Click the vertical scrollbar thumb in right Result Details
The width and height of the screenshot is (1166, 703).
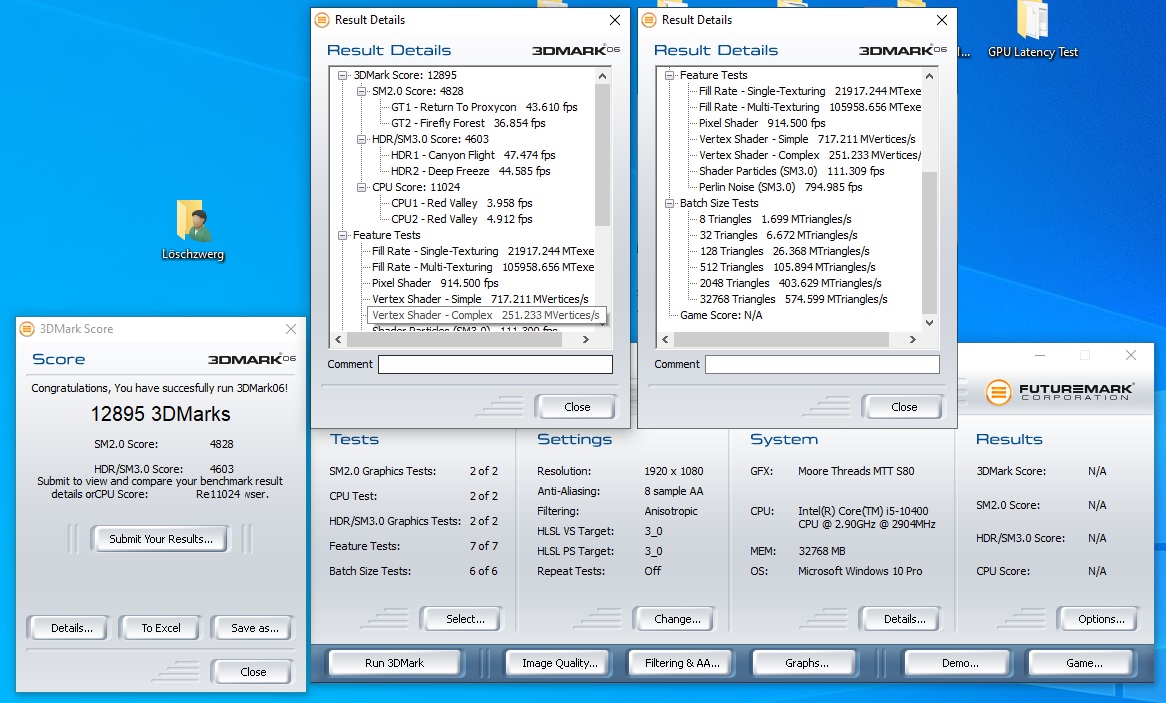[929, 243]
